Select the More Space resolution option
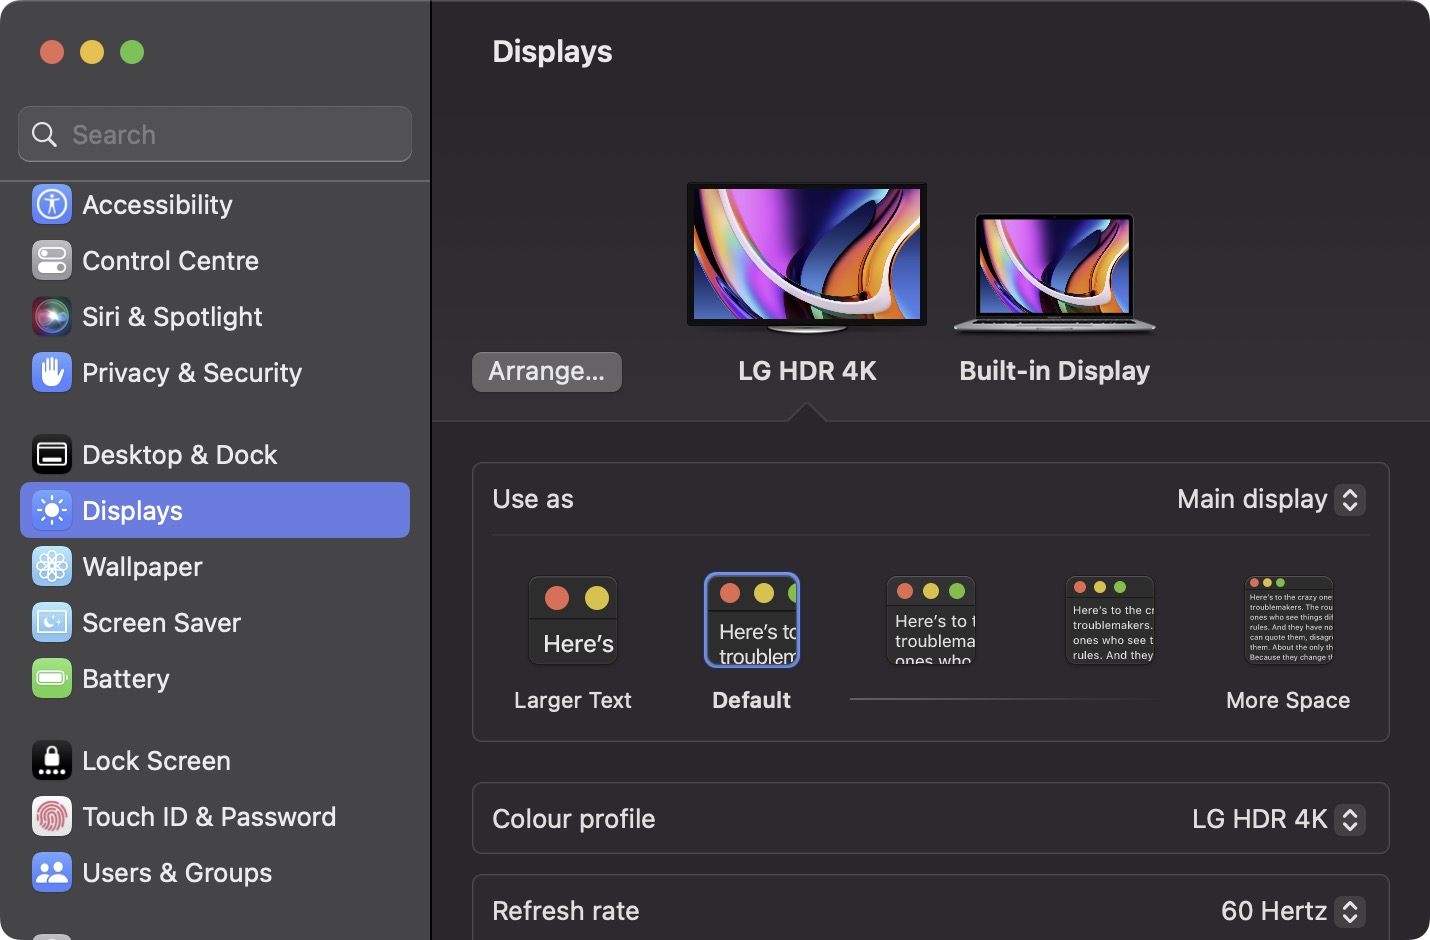The width and height of the screenshot is (1430, 940). (1288, 621)
